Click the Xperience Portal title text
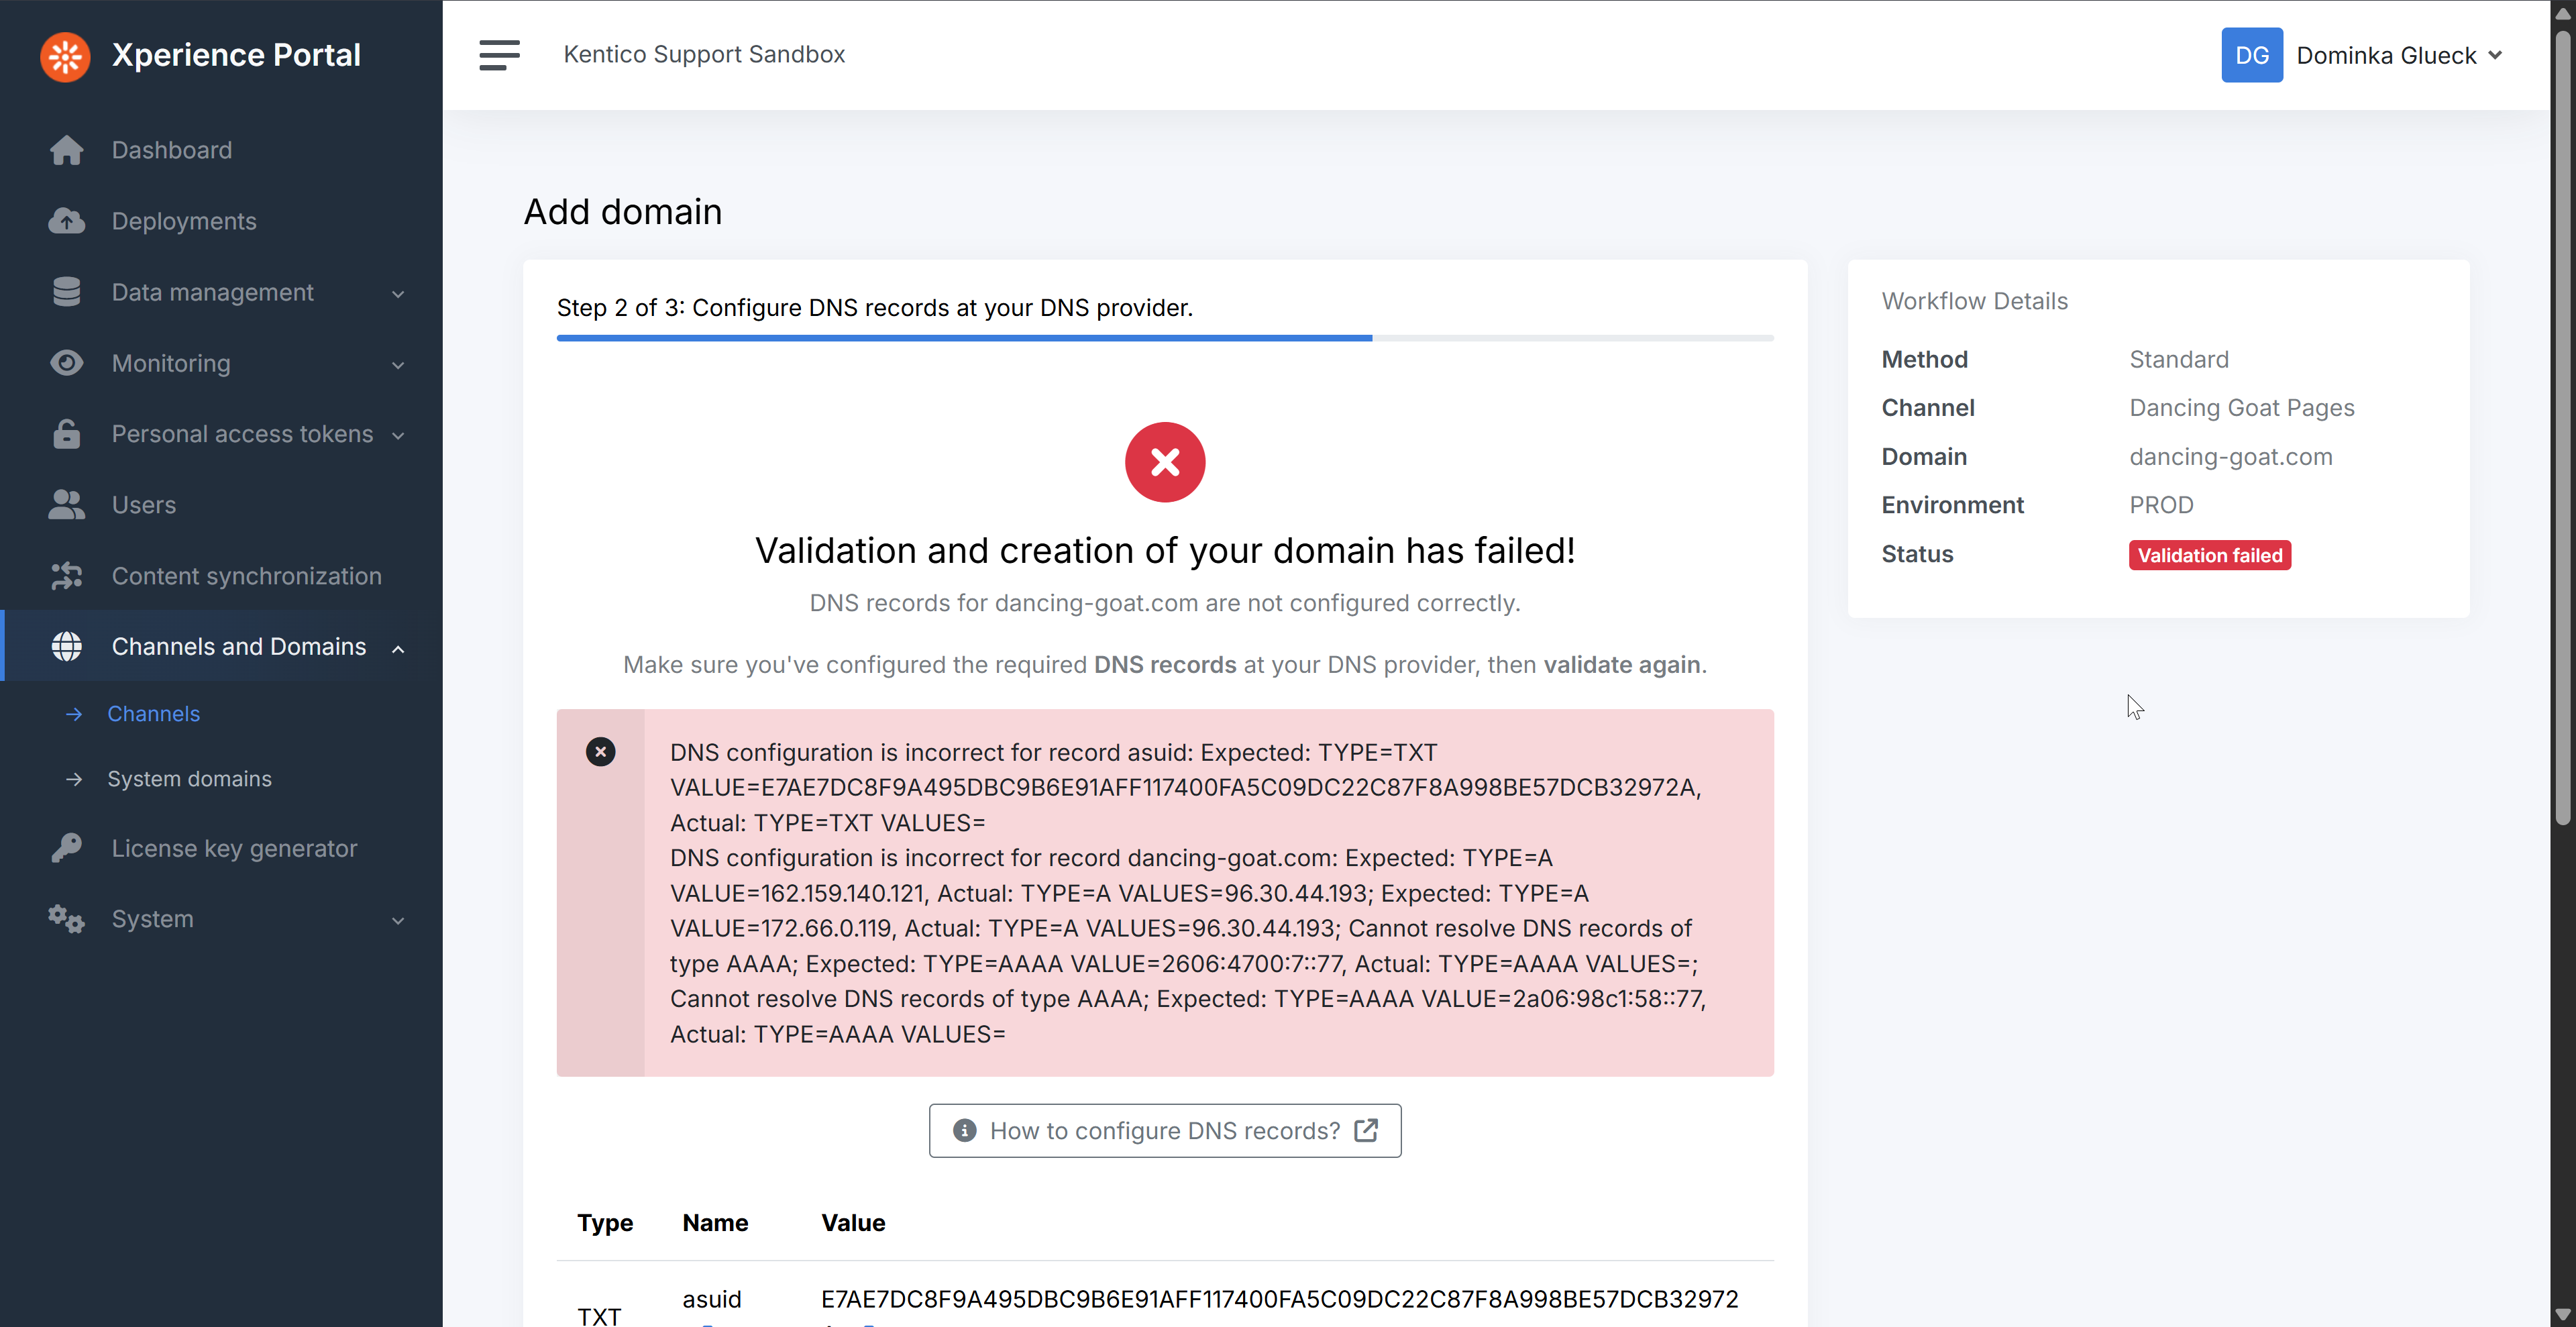The image size is (2576, 1327). [236, 55]
